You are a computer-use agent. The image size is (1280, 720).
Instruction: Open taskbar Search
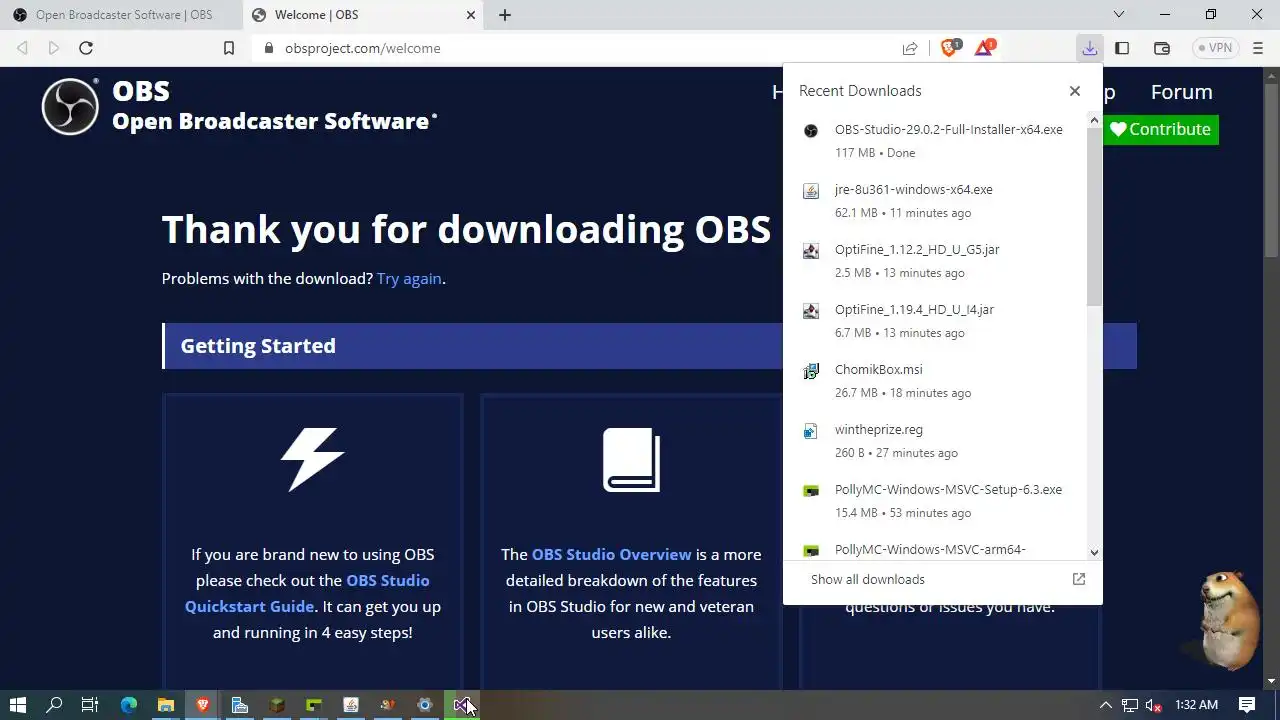pyautogui.click(x=54, y=705)
